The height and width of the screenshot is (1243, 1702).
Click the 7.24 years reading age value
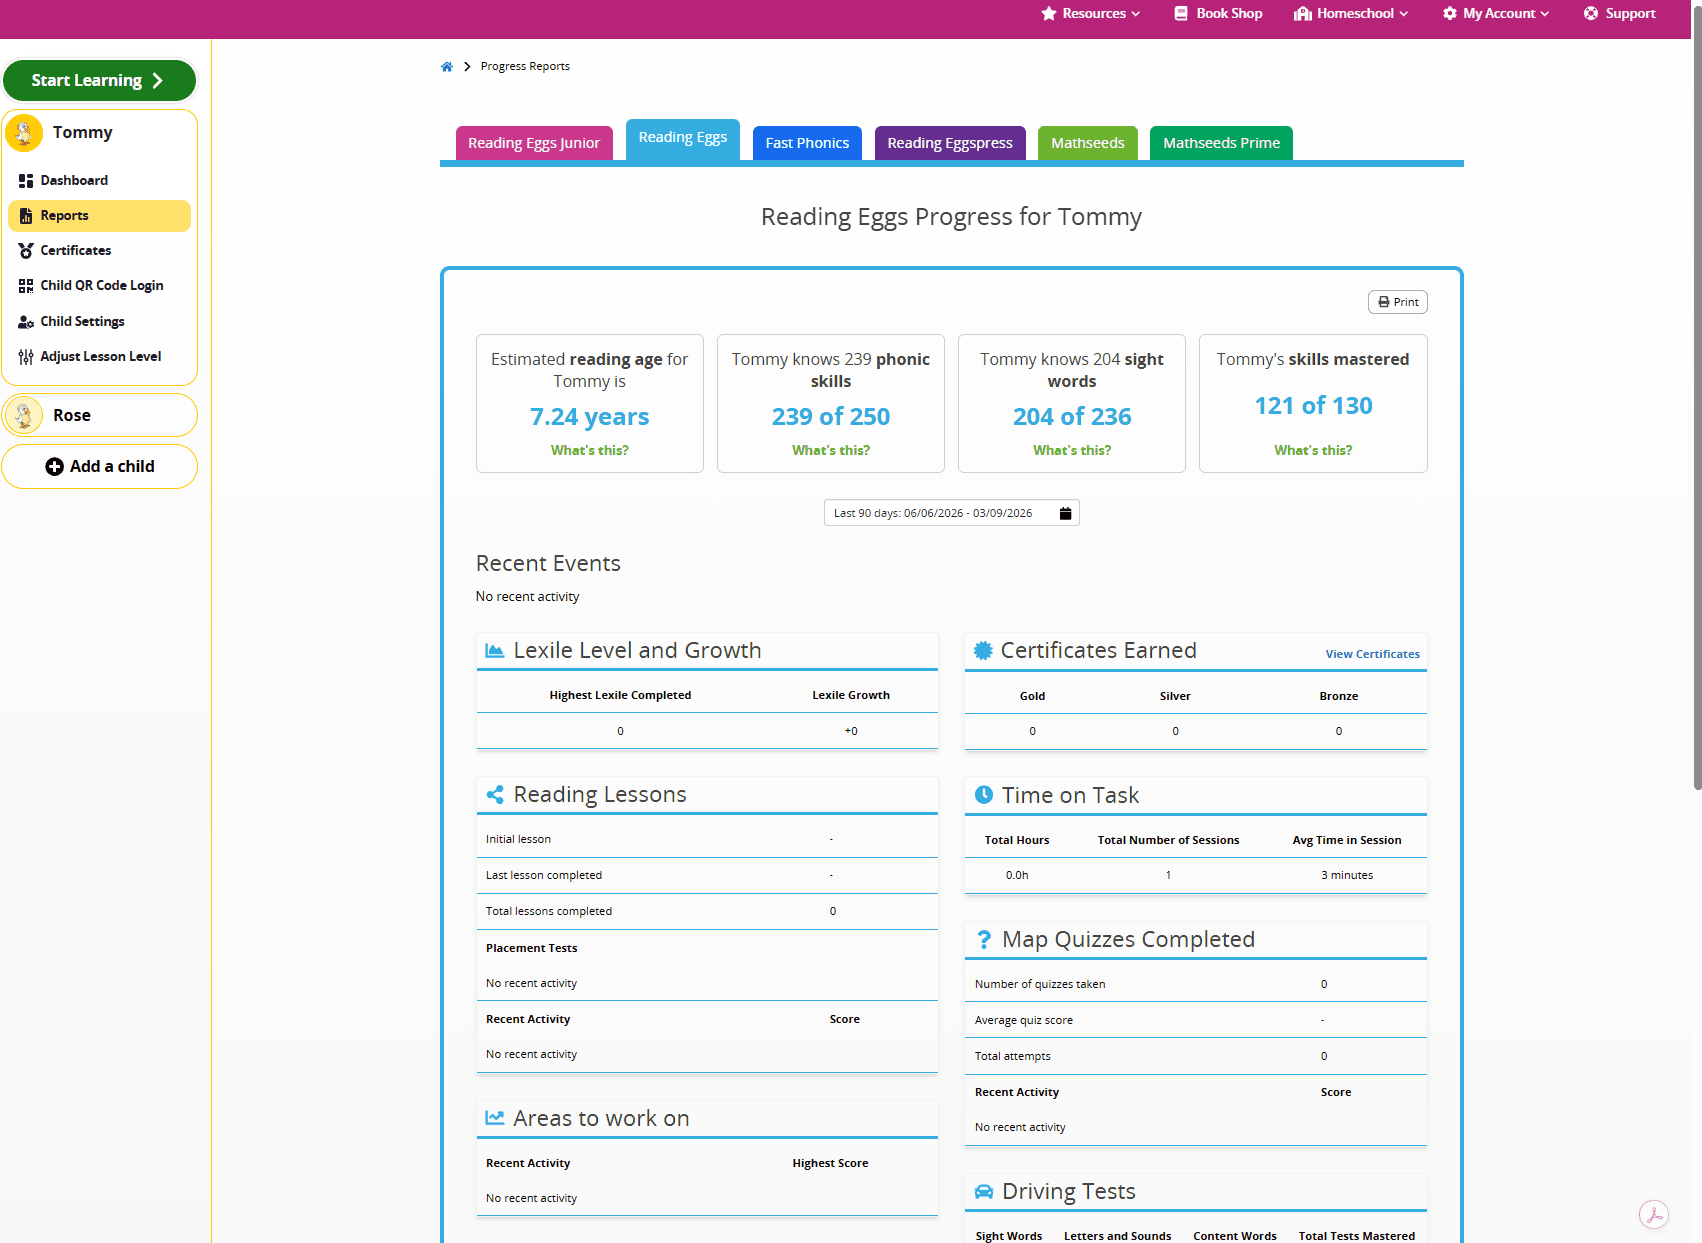pyautogui.click(x=590, y=417)
